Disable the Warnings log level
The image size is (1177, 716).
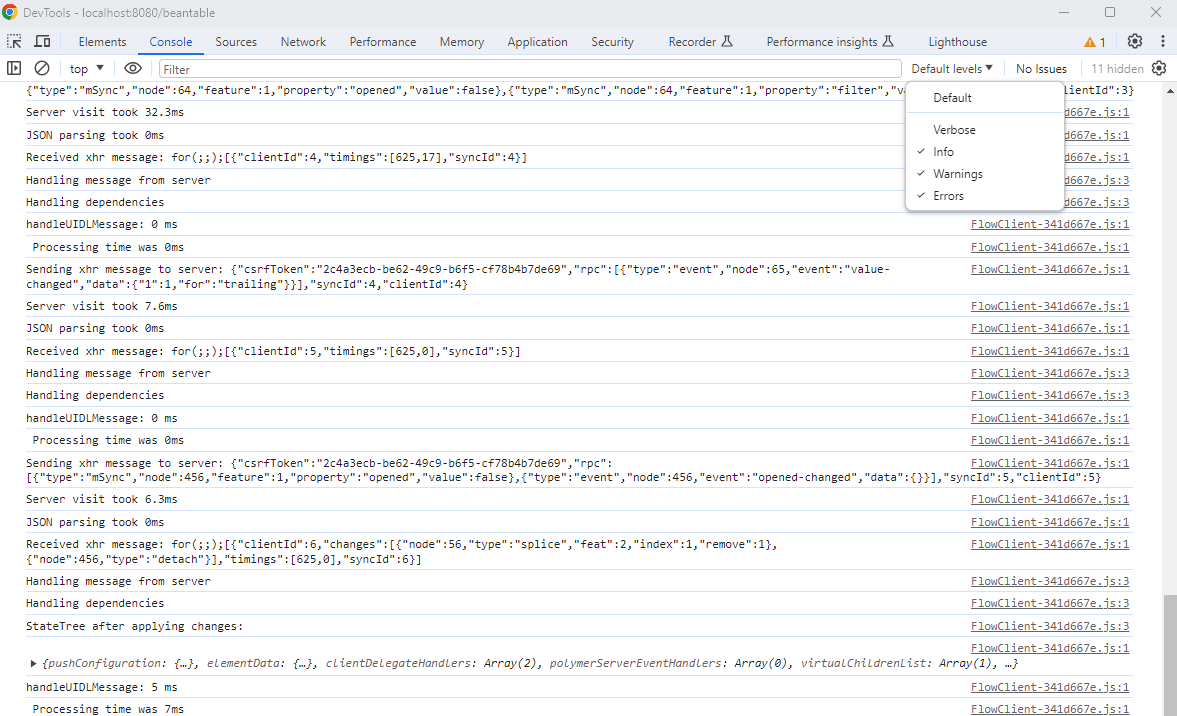click(x=957, y=174)
